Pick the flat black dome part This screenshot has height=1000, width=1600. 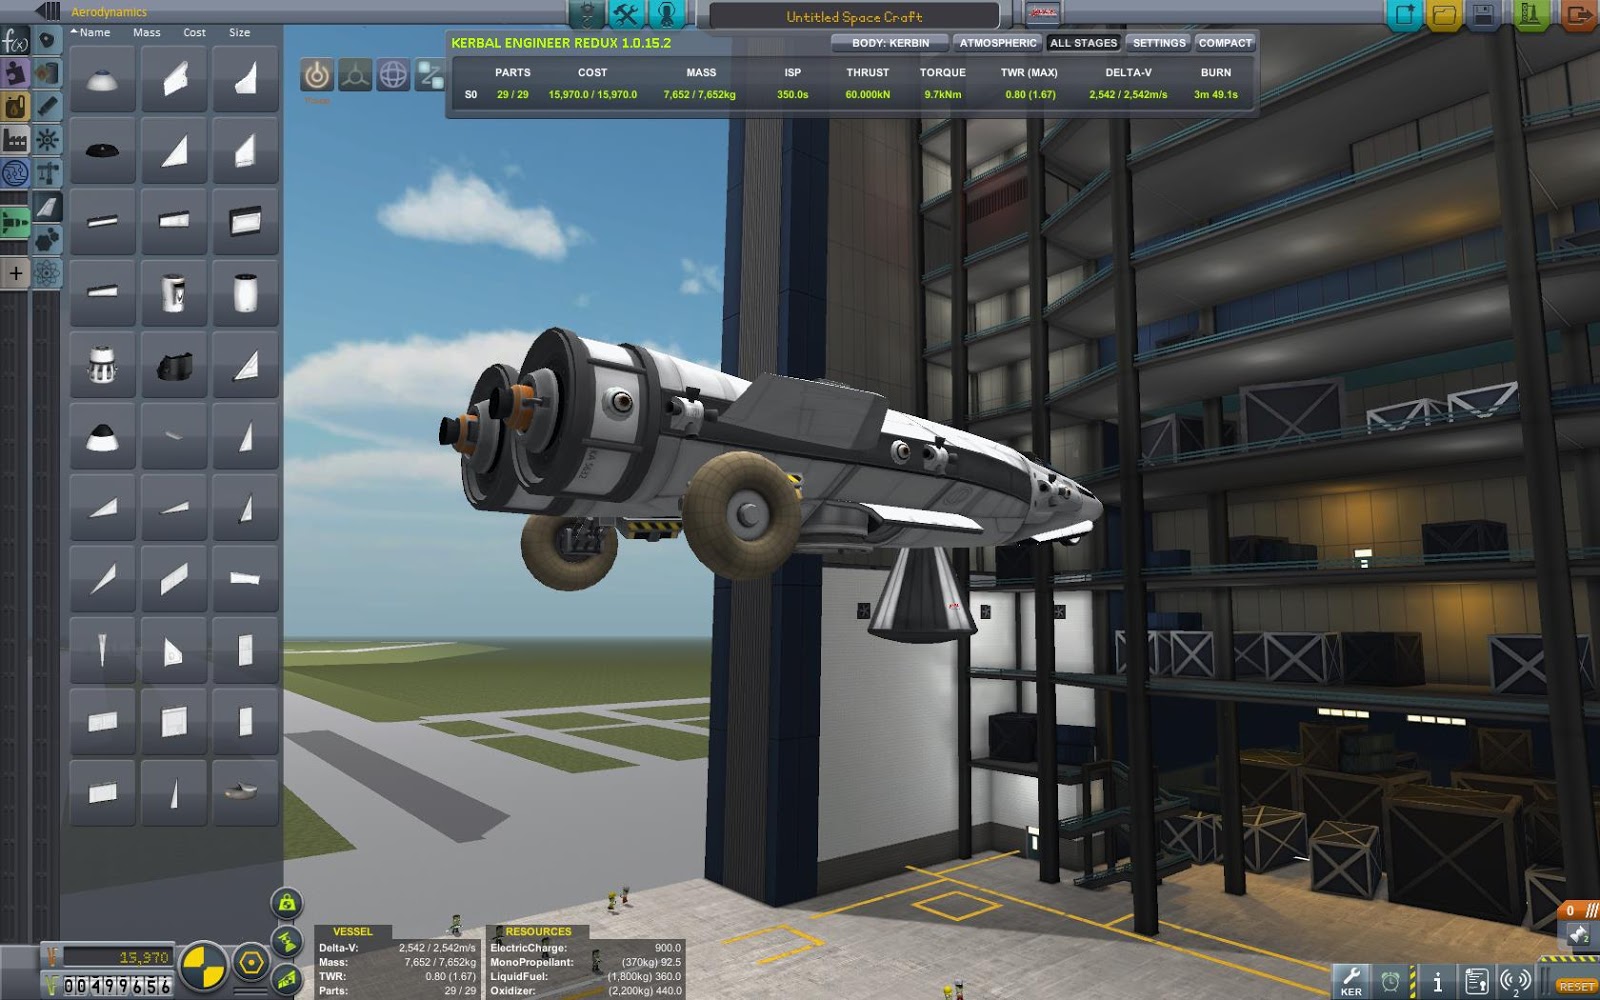[102, 150]
